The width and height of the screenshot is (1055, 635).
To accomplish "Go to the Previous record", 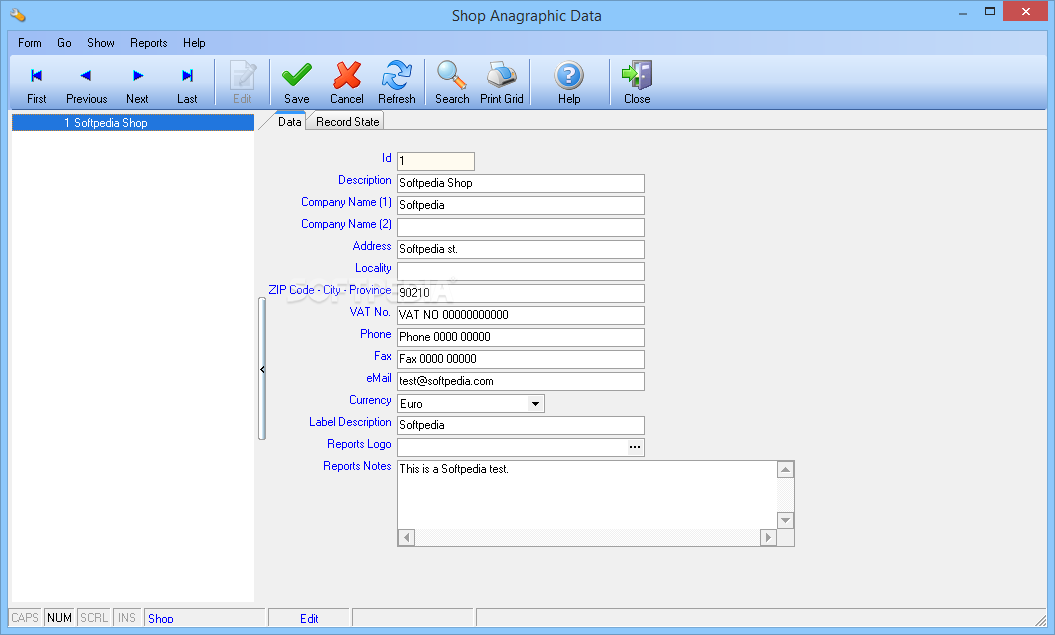I will (x=86, y=83).
